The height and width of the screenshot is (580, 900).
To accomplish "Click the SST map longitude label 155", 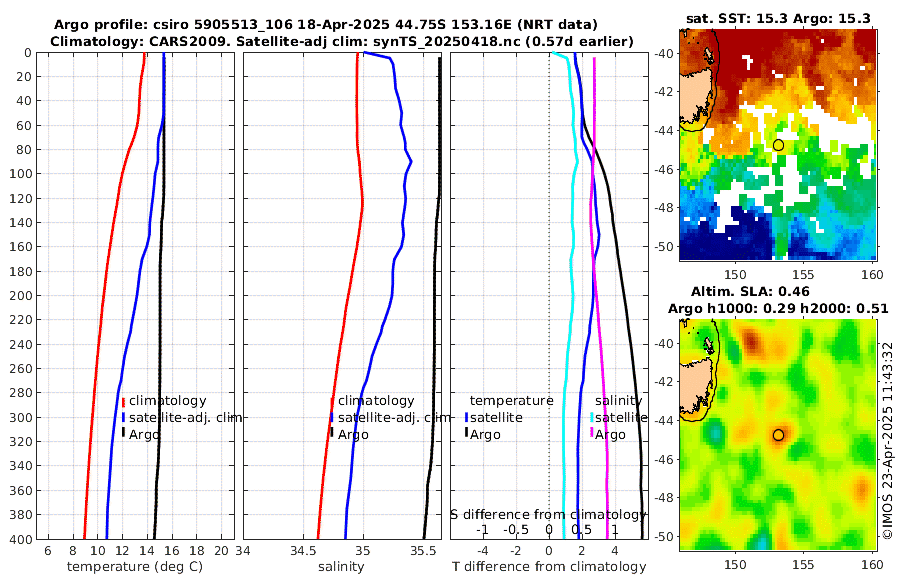I will click(803, 274).
